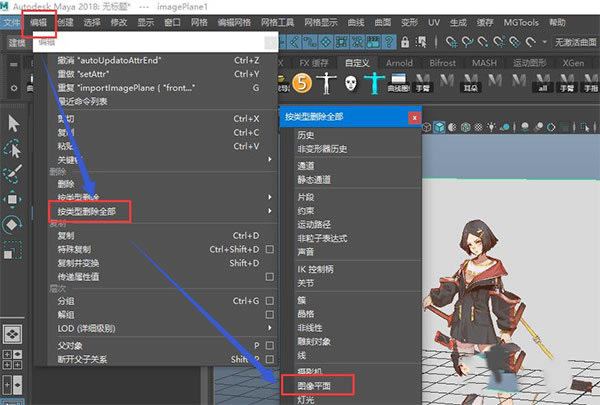This screenshot has height=405, width=600.
Task: Open option box for 特殊复制
Action: [269, 249]
